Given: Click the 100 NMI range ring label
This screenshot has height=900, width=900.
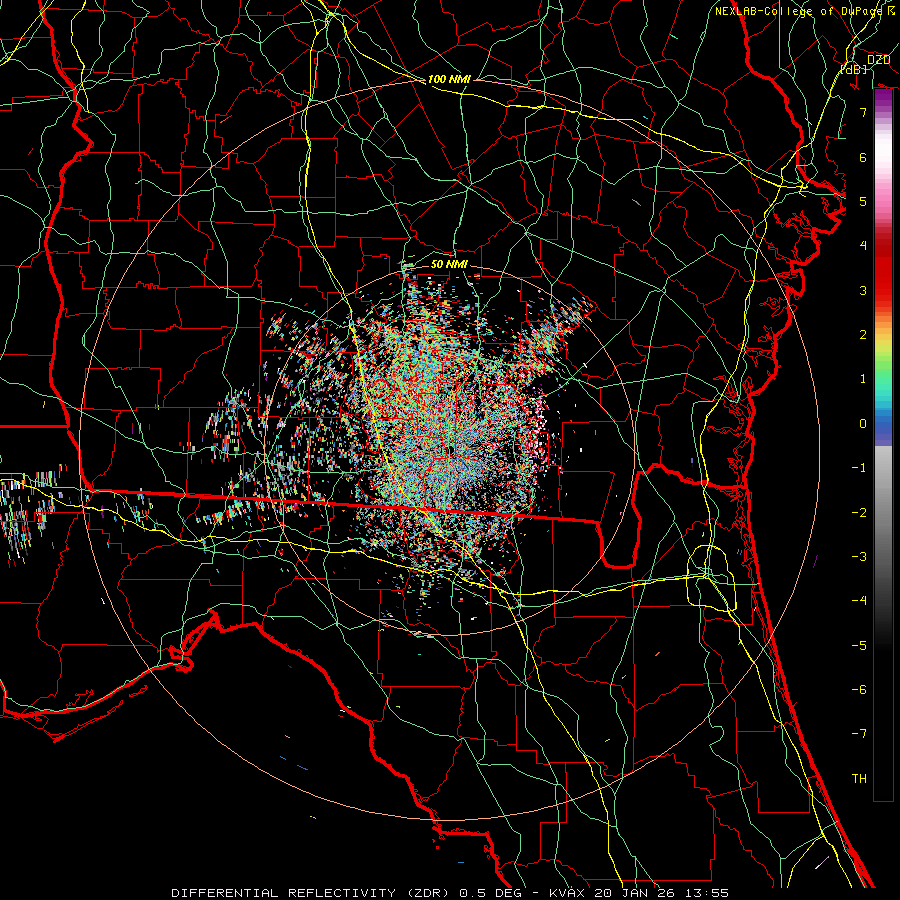Looking at the screenshot, I should (449, 79).
